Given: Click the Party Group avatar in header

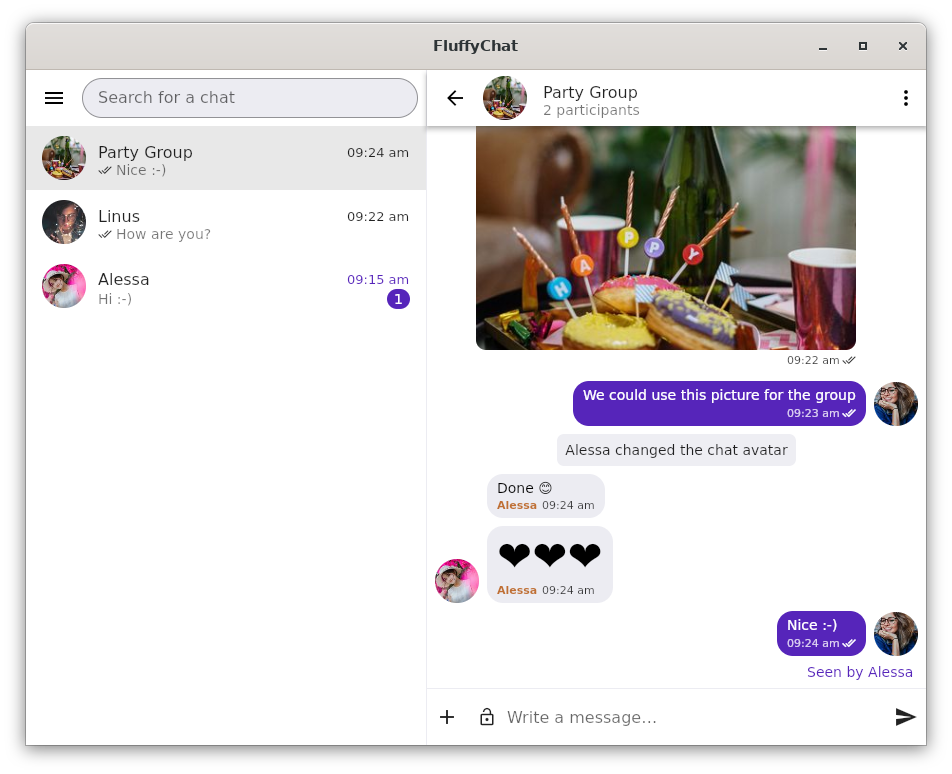Looking at the screenshot, I should 505,98.
